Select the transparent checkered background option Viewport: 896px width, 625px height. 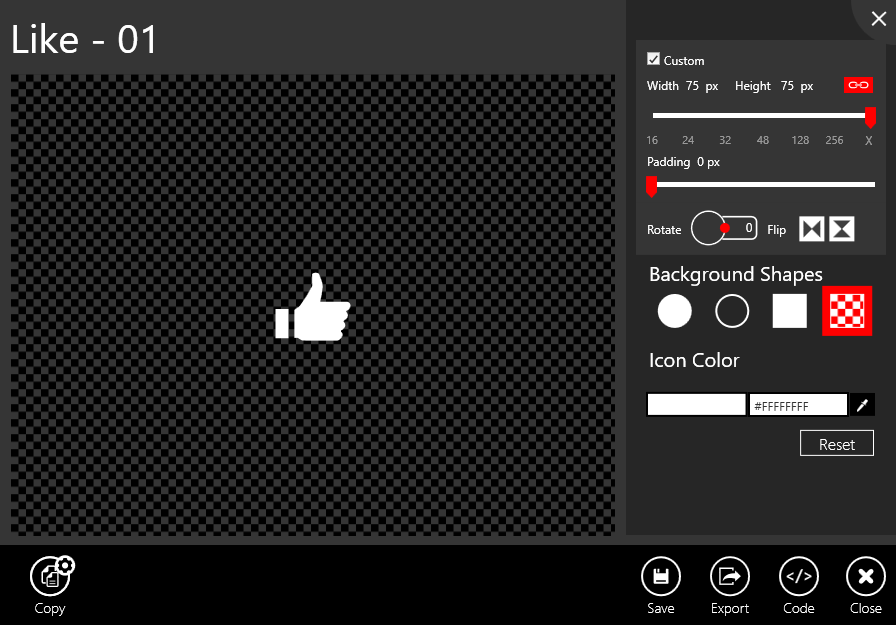click(x=847, y=311)
